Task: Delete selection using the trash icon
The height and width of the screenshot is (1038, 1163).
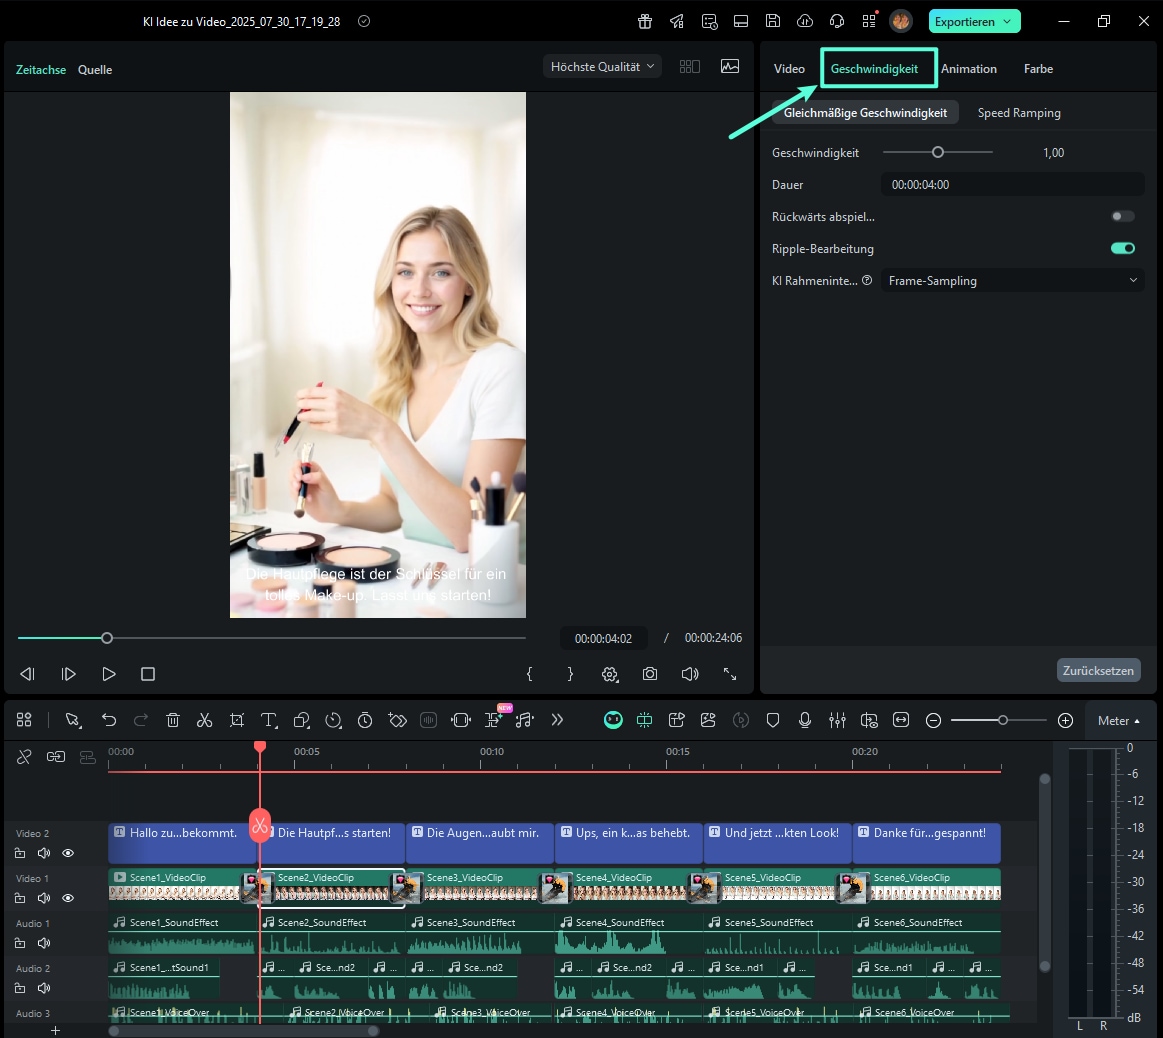Action: point(173,720)
